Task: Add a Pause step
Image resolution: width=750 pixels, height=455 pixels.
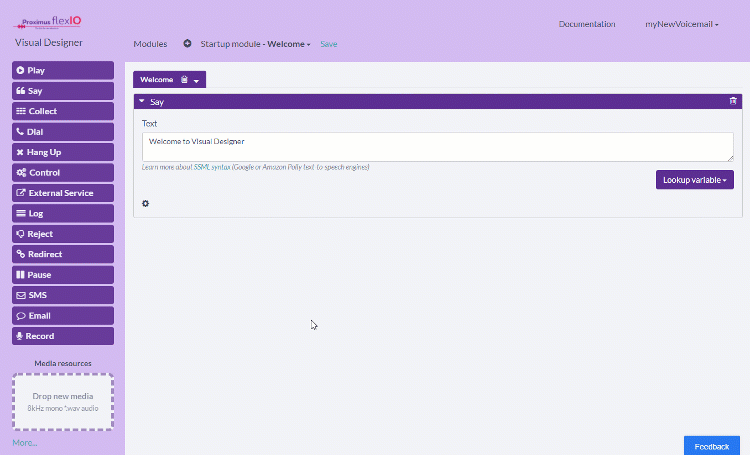Action: (x=63, y=275)
